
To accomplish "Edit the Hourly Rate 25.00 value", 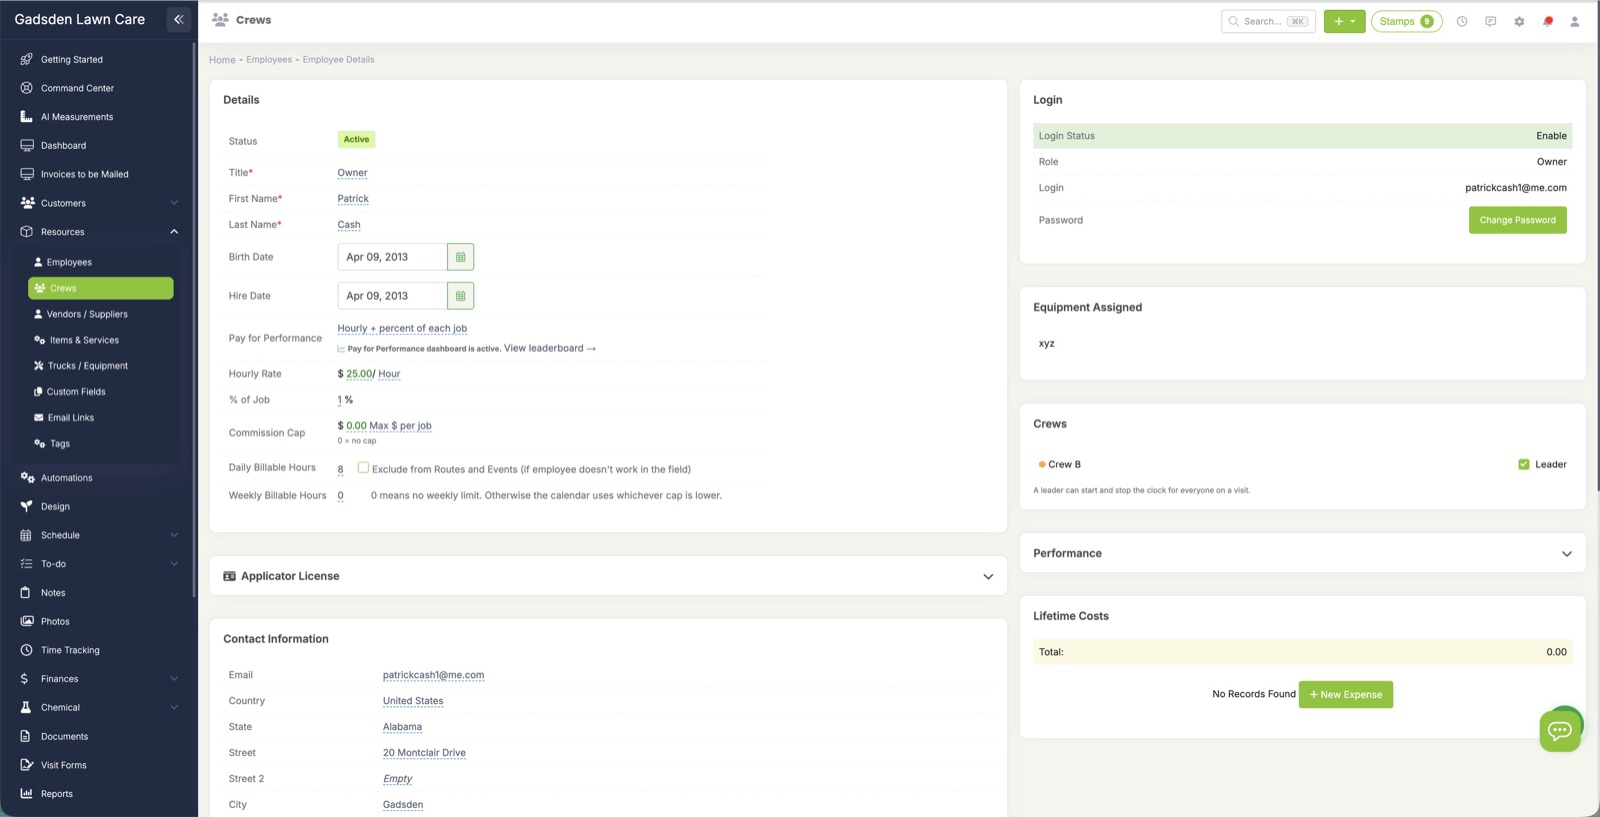I will 359,374.
